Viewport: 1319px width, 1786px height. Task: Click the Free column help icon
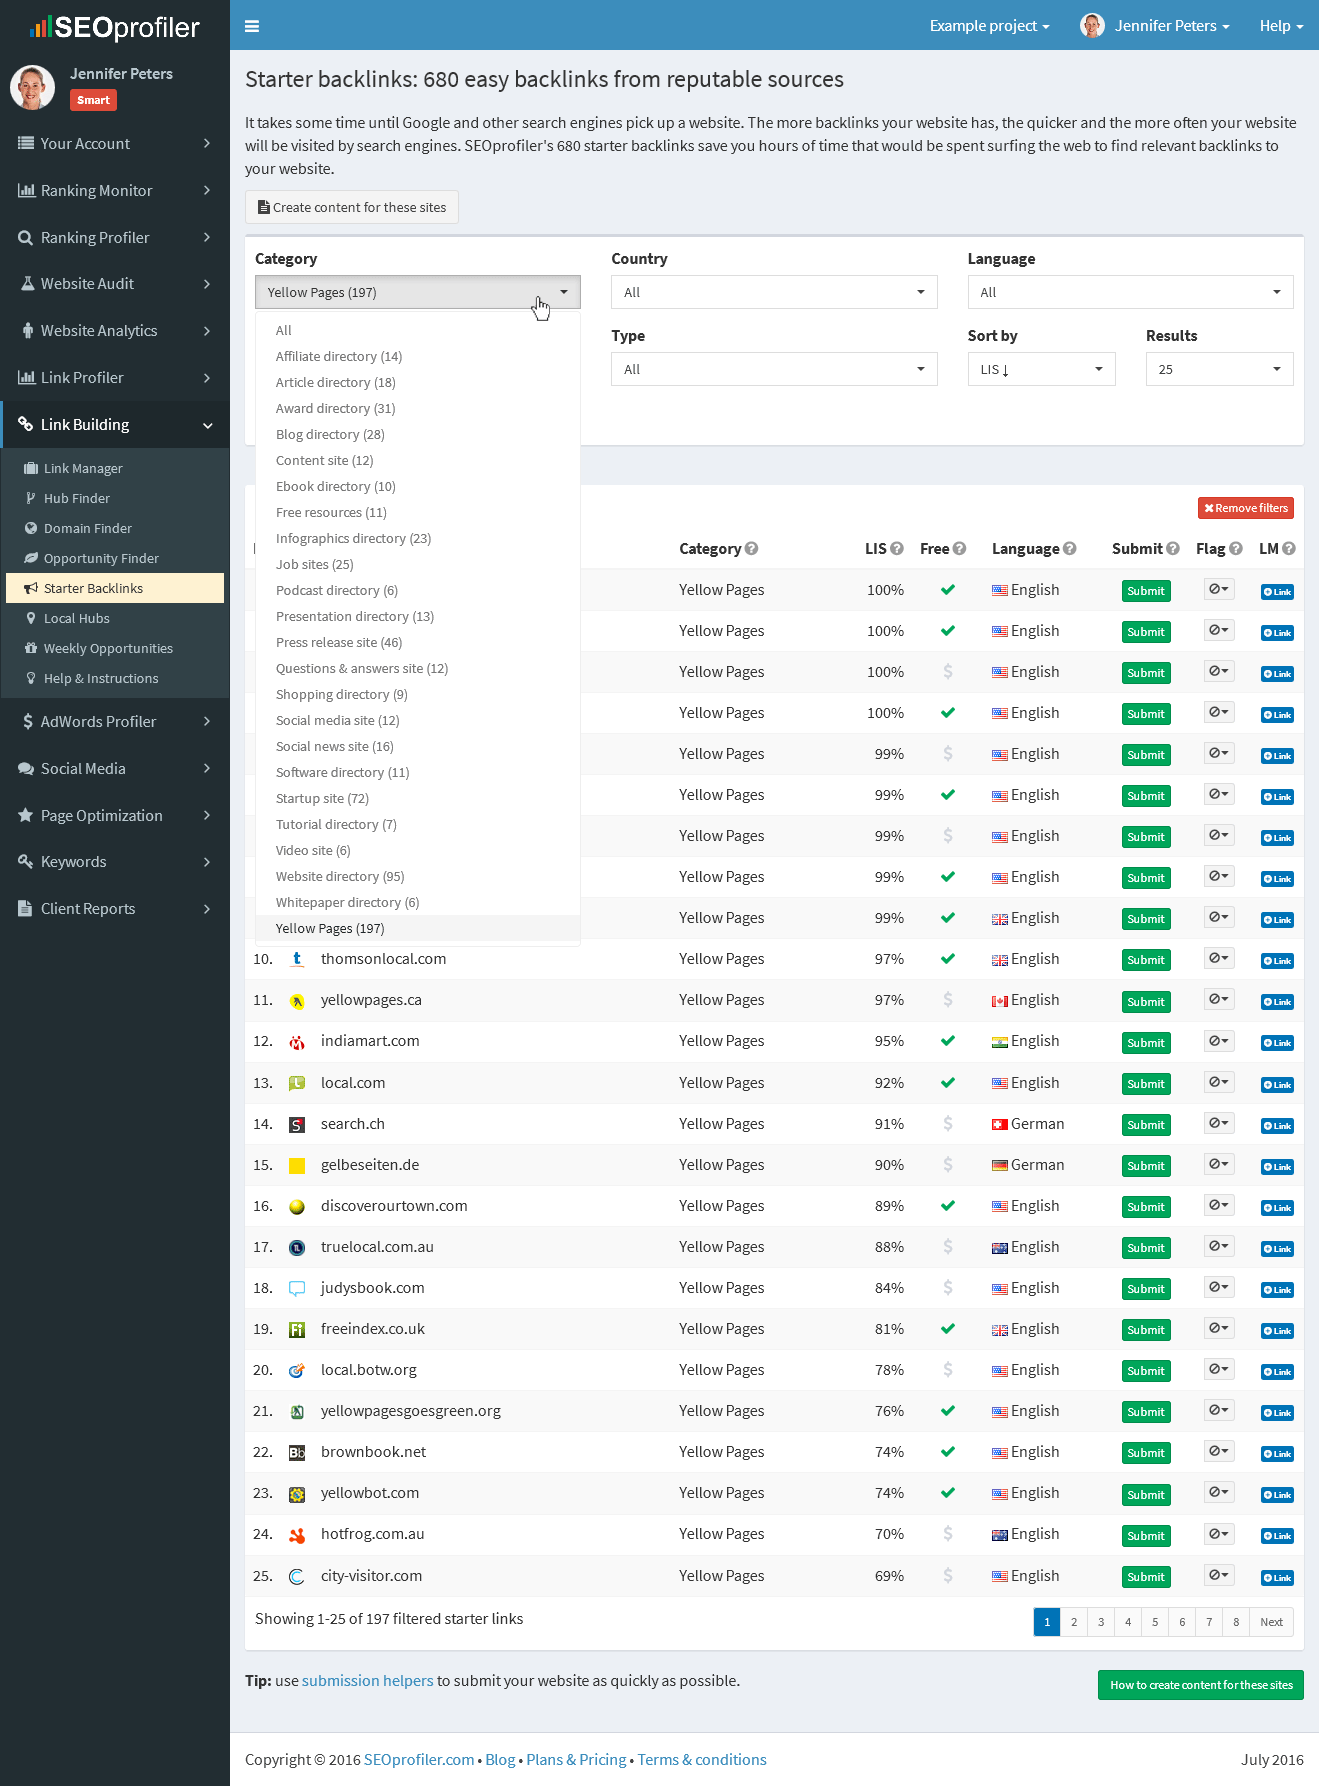(960, 548)
